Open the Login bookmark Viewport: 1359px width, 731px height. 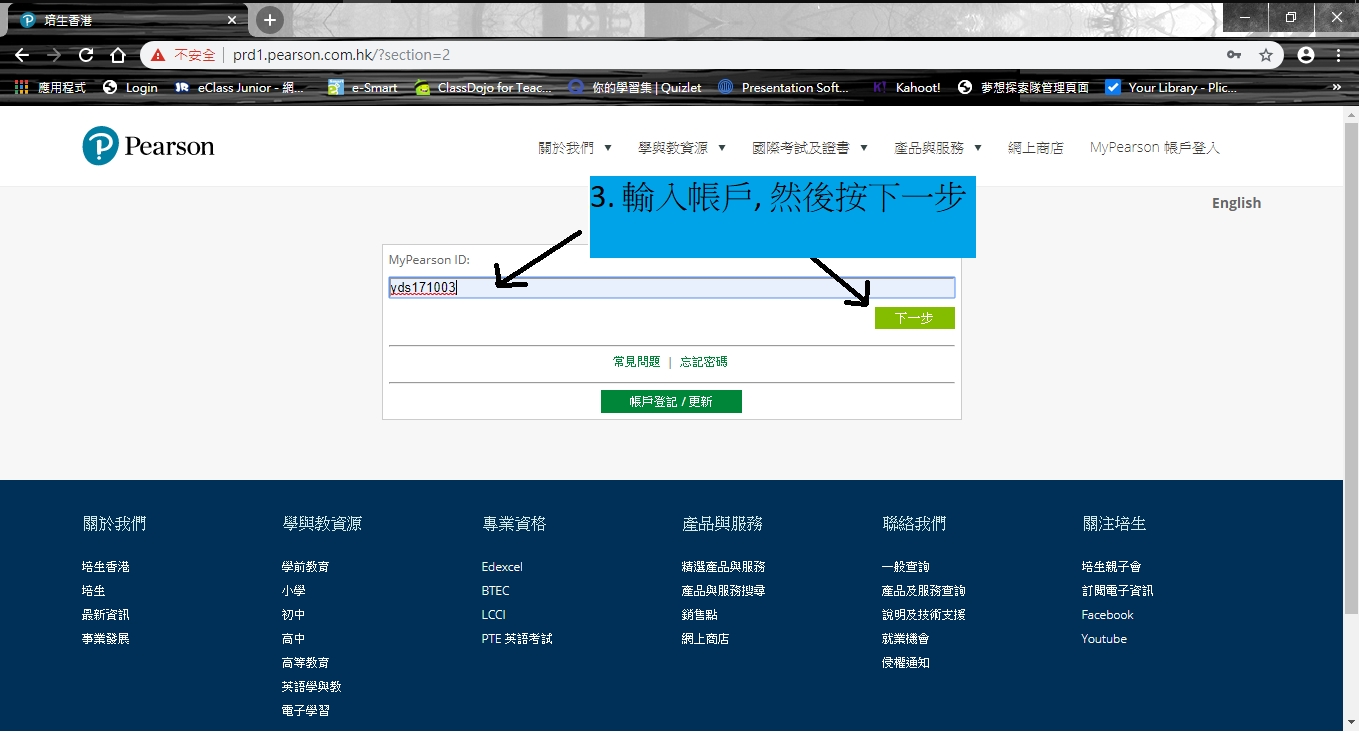point(130,87)
